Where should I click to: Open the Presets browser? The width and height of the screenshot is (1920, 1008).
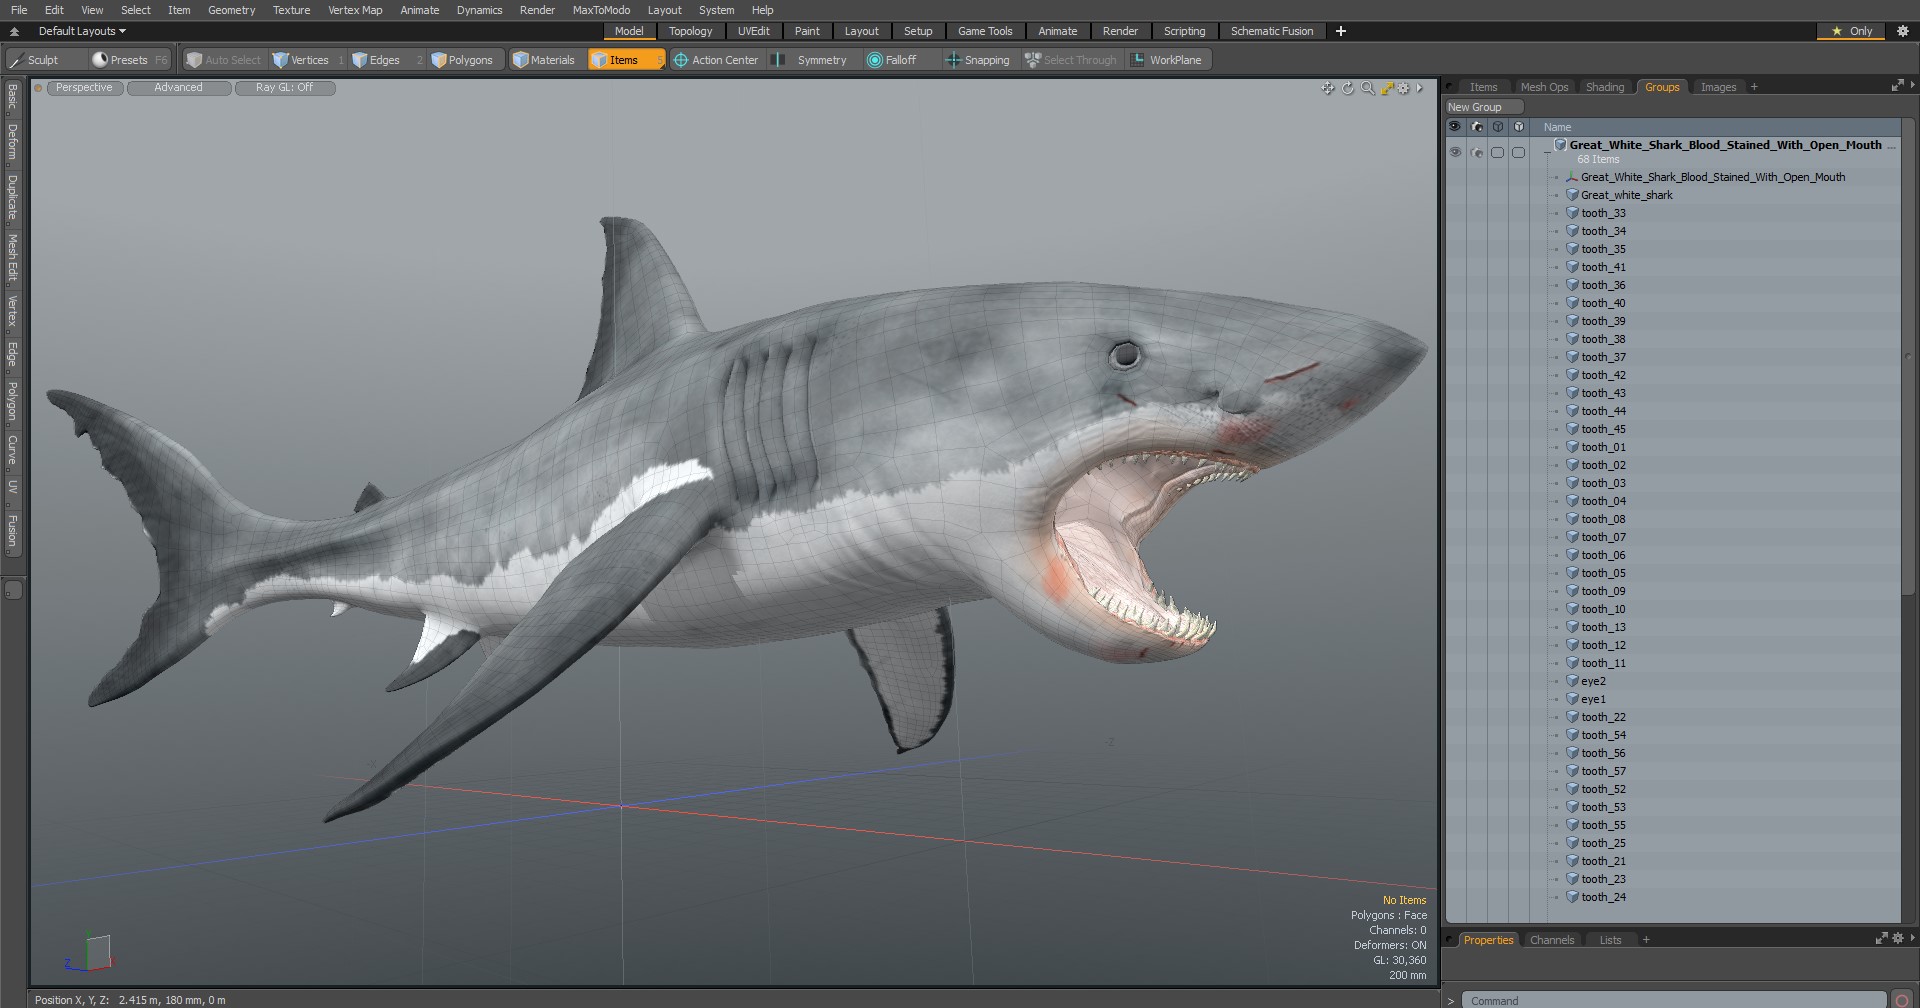click(129, 60)
